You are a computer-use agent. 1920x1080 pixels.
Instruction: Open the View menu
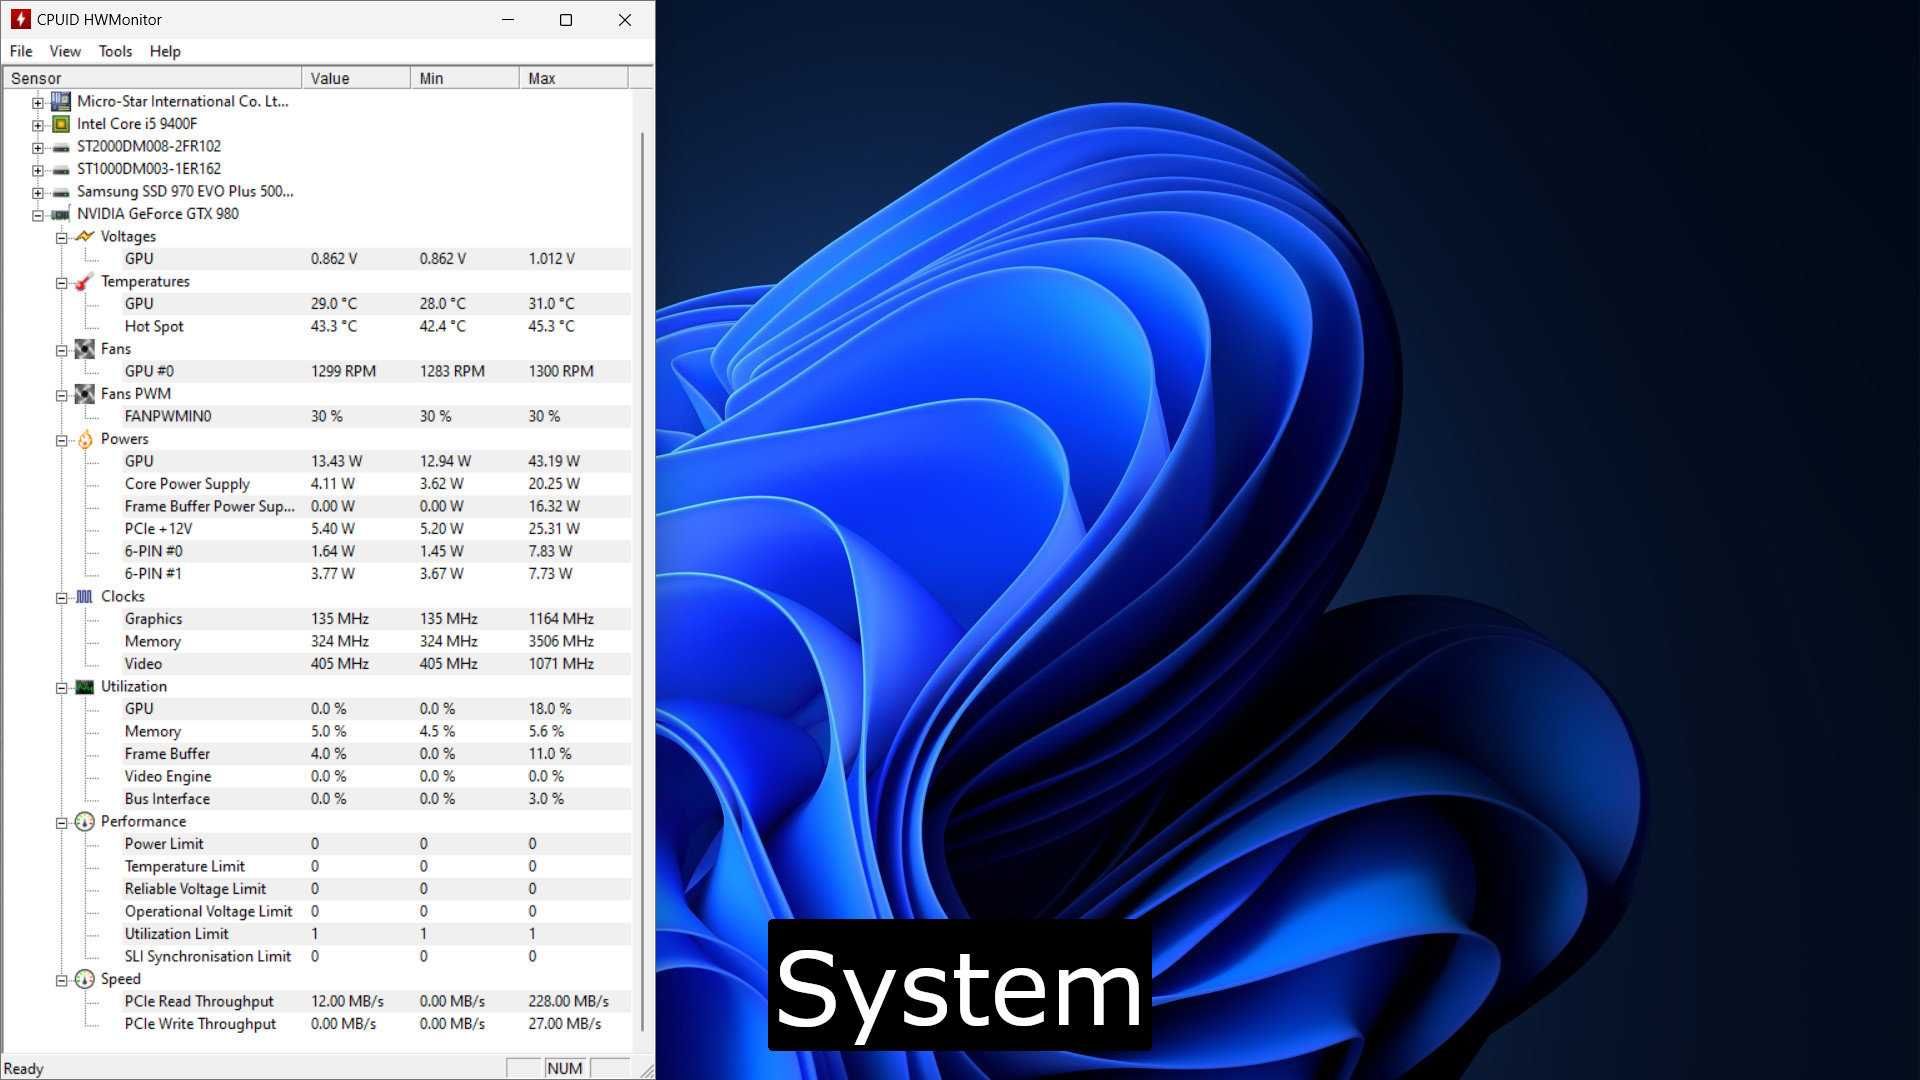pos(65,50)
